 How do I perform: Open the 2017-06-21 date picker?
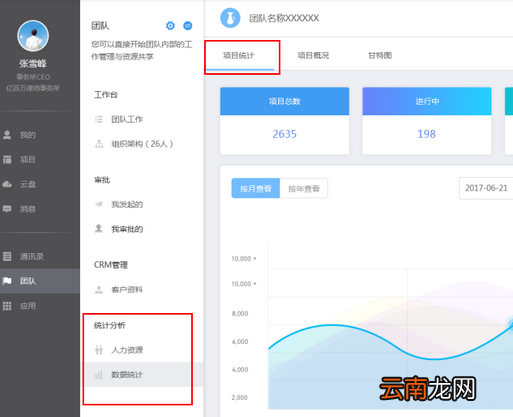[486, 188]
